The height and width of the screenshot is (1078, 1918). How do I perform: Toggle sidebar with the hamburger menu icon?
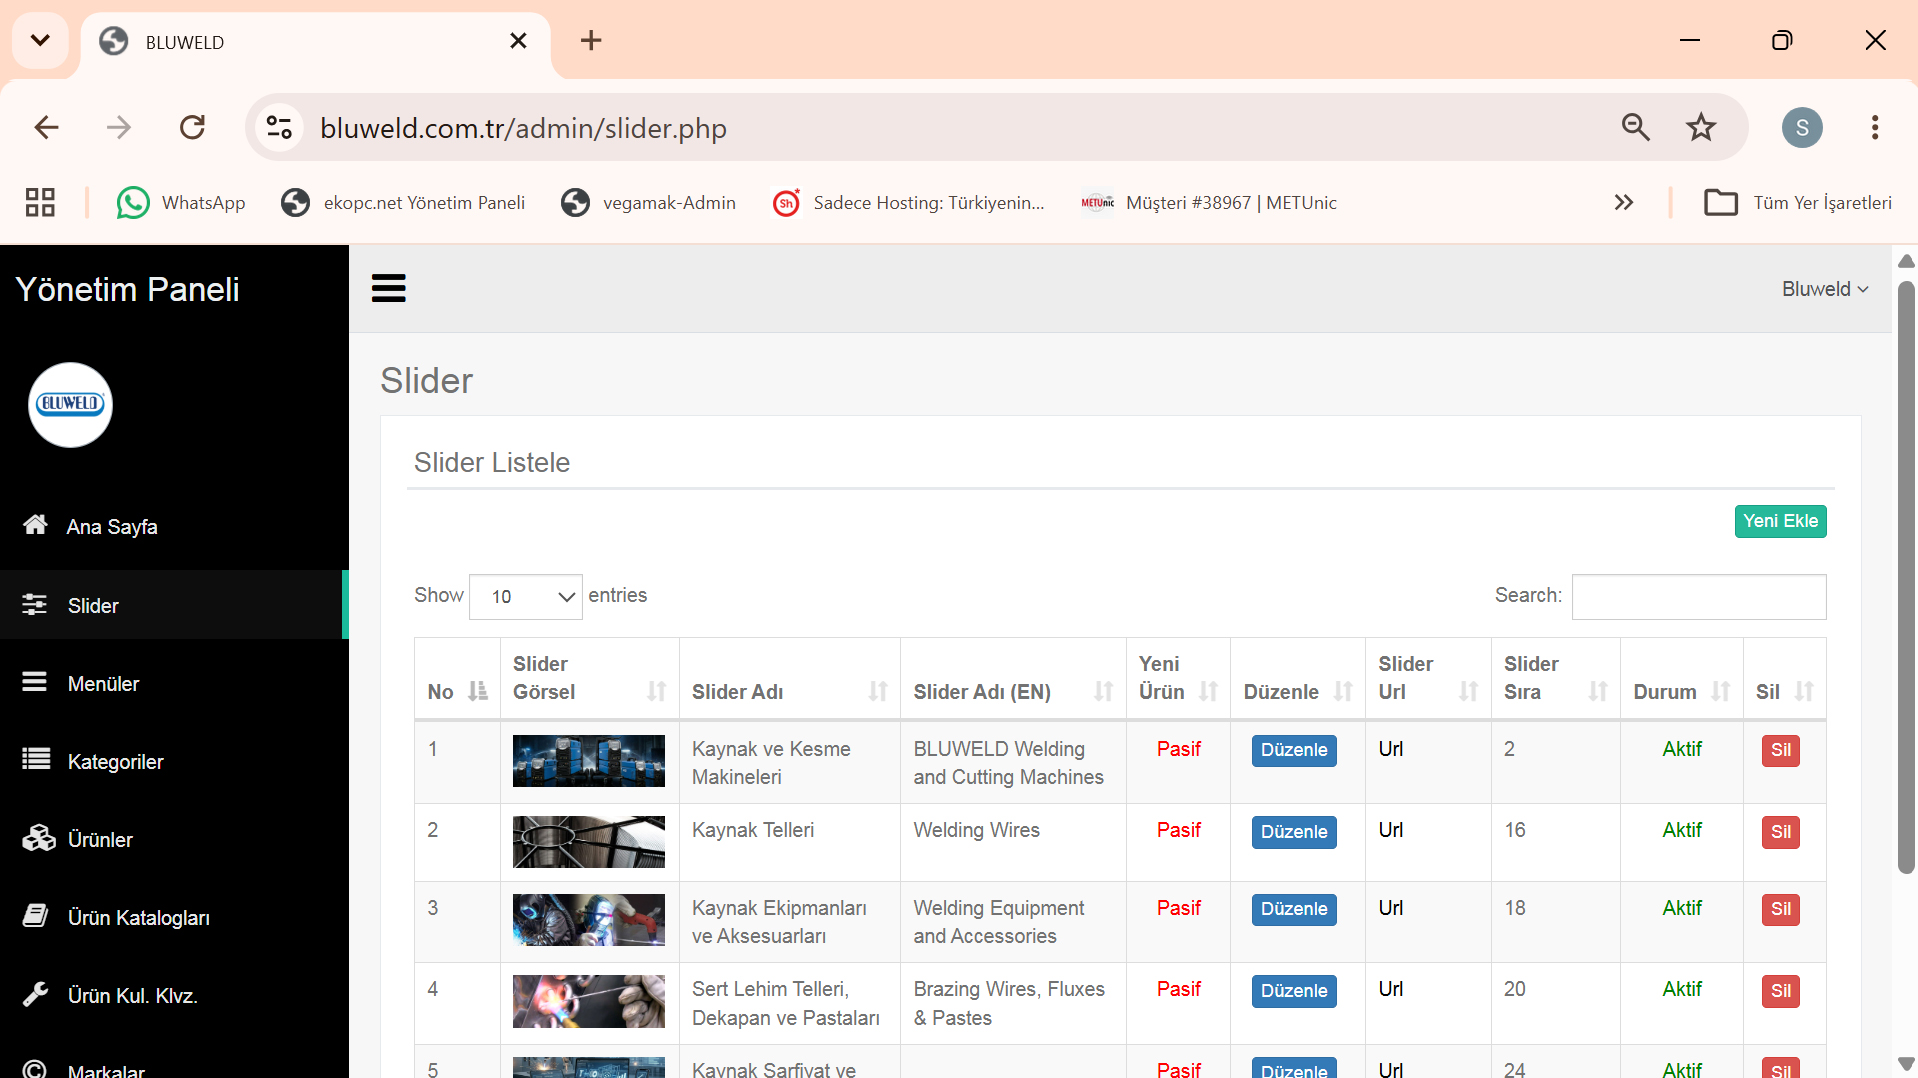[388, 289]
